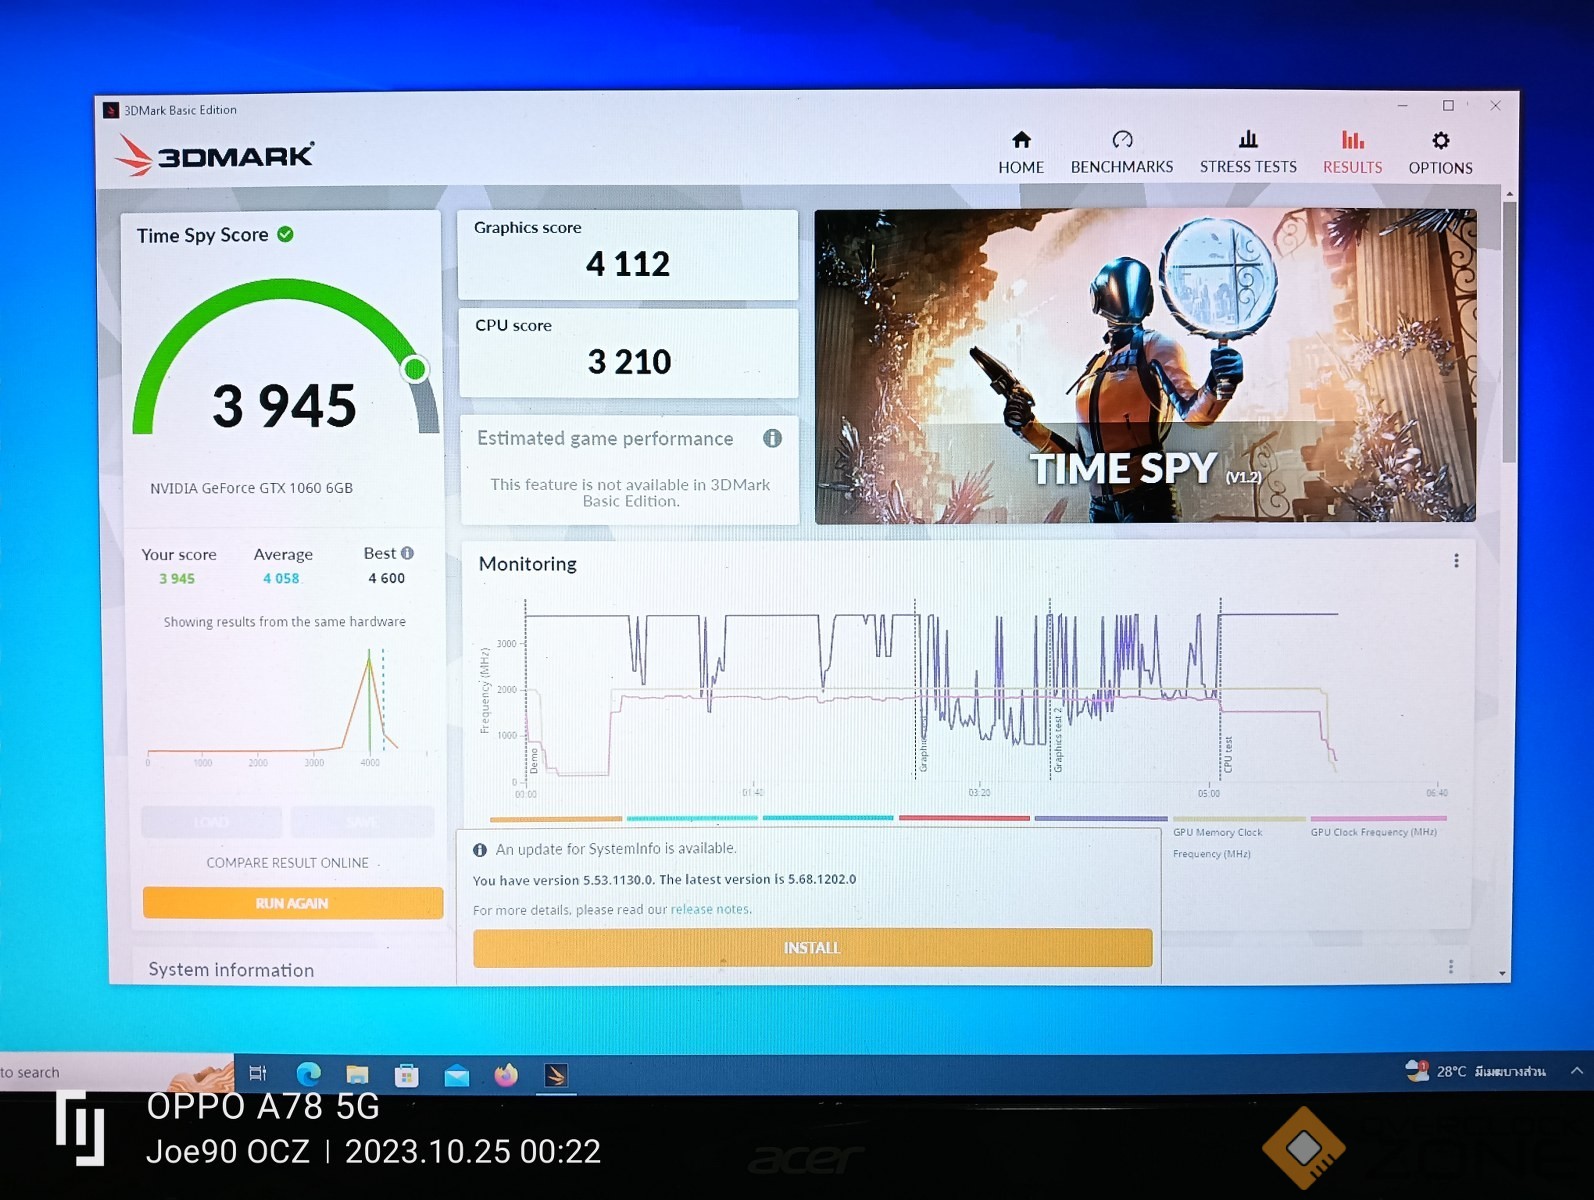Show info for Estimated game performance
1594x1200 pixels.
click(772, 438)
